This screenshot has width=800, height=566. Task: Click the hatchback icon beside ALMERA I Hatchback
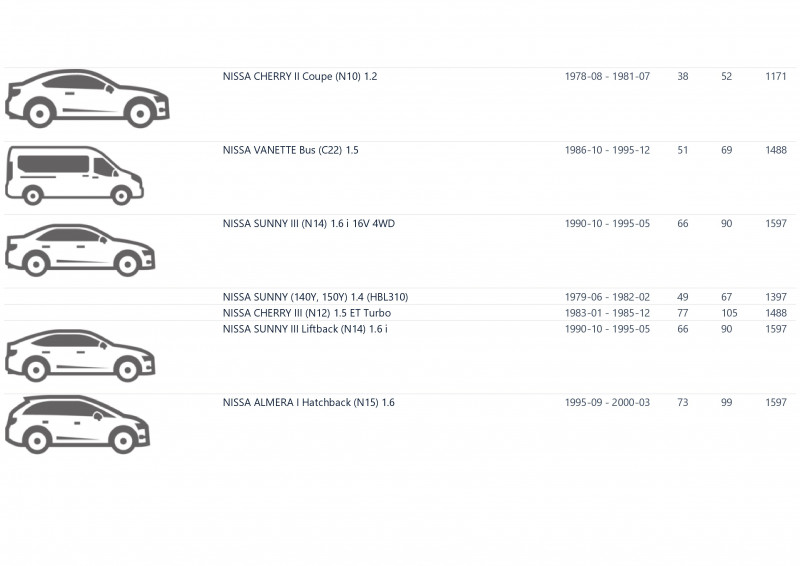coord(78,424)
